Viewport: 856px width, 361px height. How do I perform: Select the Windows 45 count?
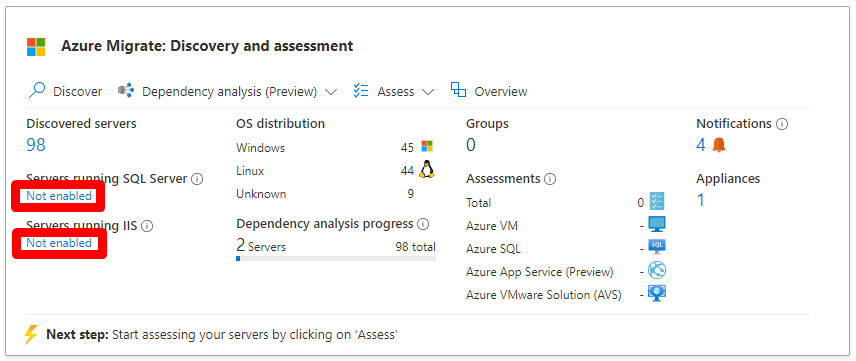[x=407, y=147]
